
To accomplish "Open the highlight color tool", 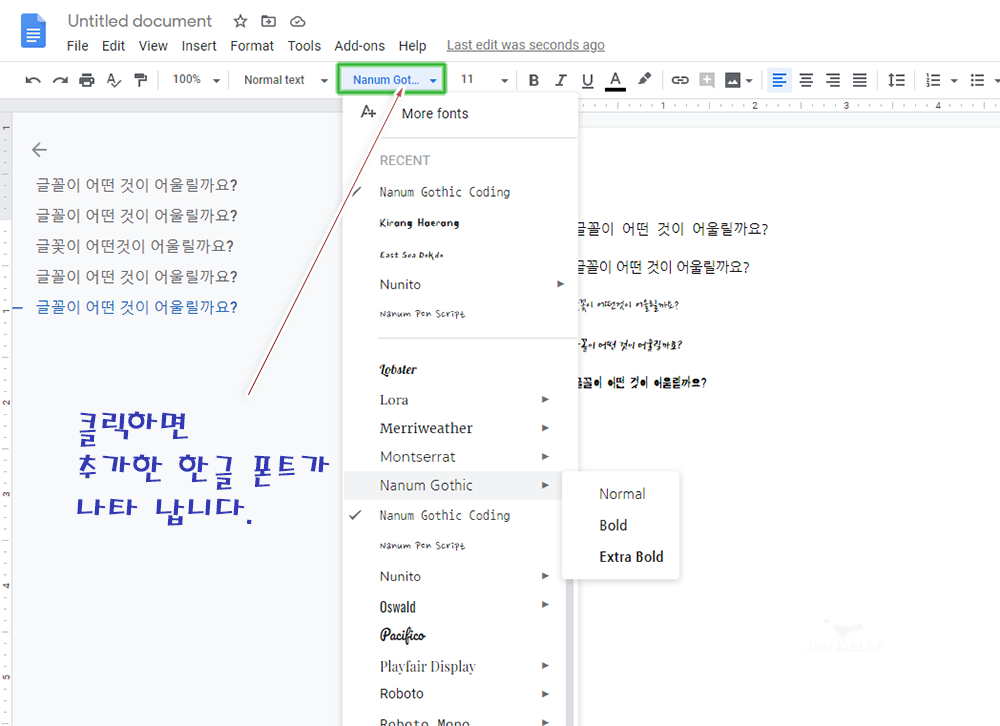I will pos(644,79).
